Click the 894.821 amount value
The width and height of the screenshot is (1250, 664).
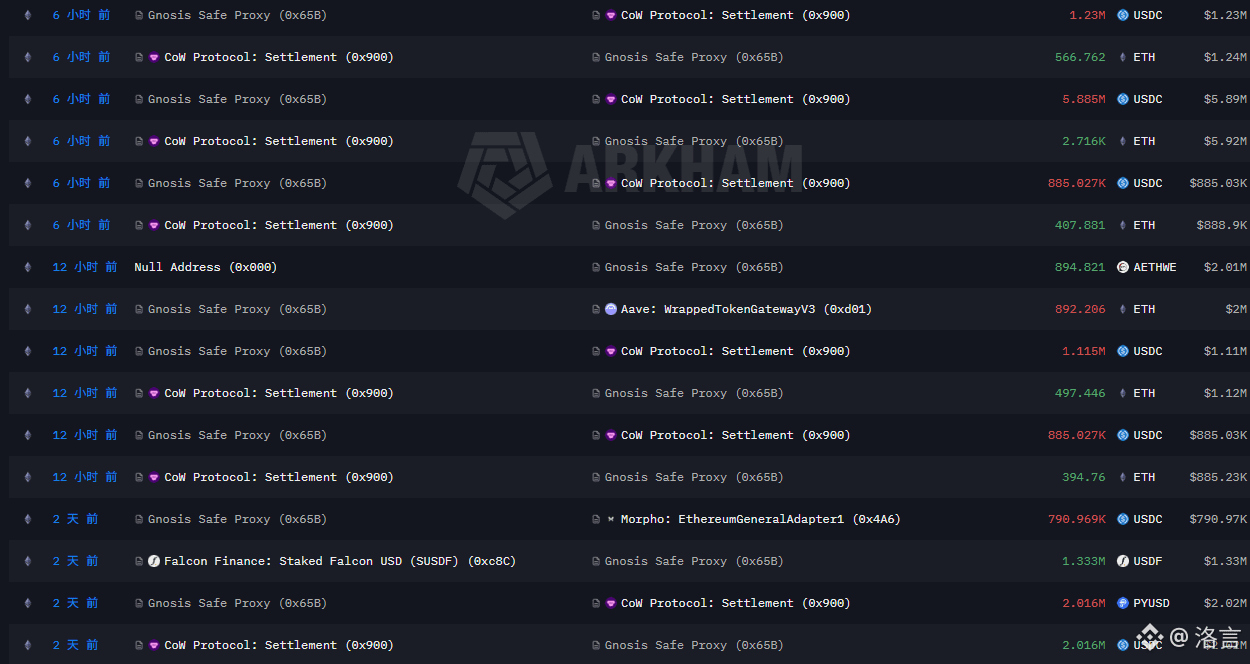1080,267
